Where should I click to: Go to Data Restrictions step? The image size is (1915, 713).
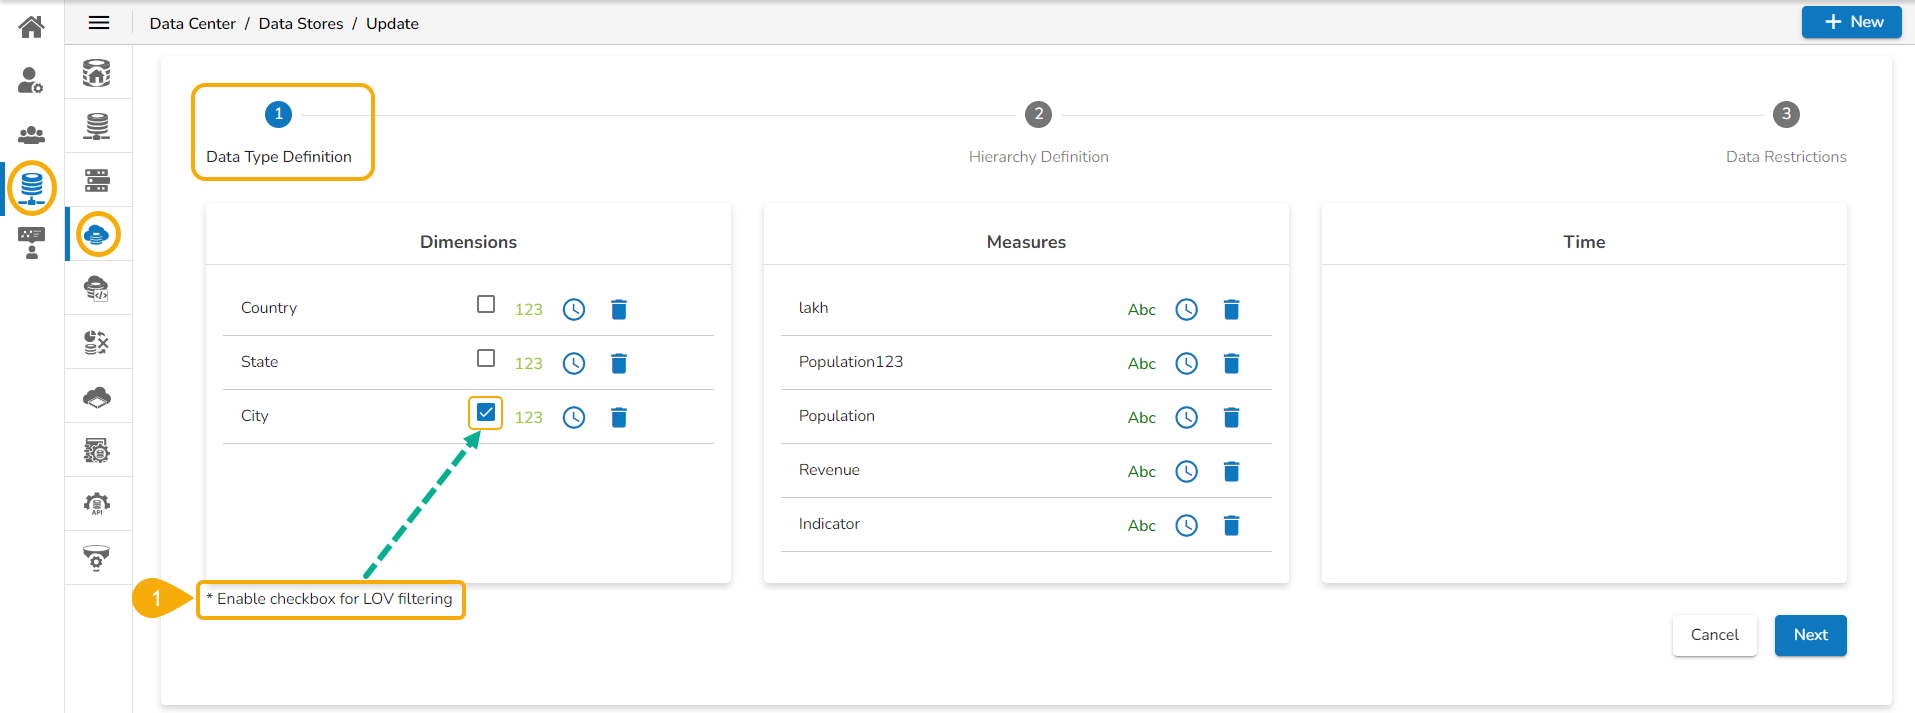[x=1786, y=115]
